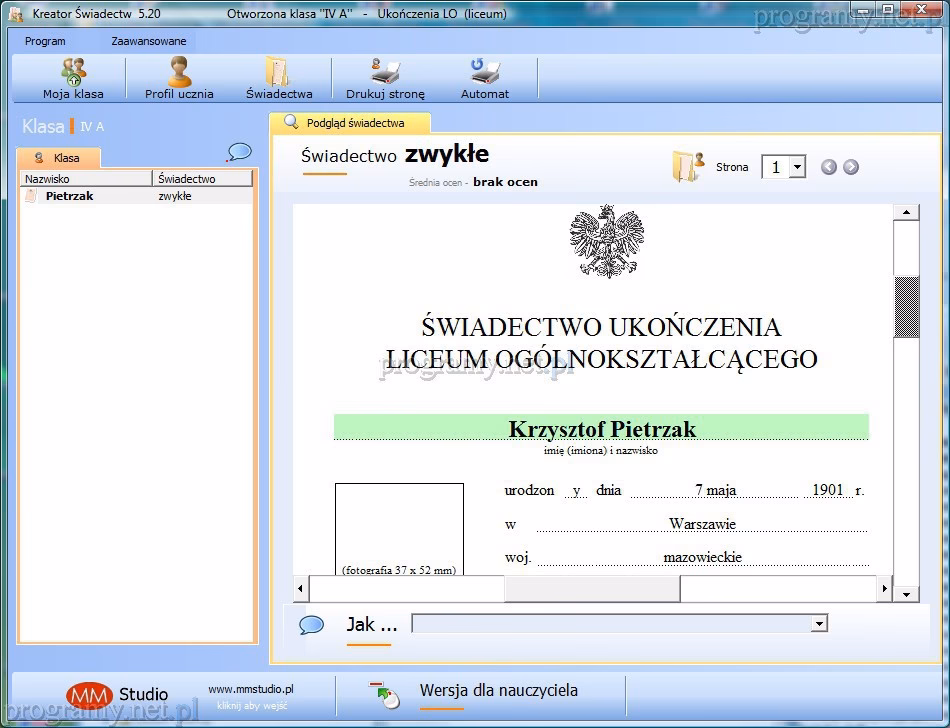Image resolution: width=950 pixels, height=728 pixels.
Task: Click the folder-person icon beside Strona
Action: 688,166
